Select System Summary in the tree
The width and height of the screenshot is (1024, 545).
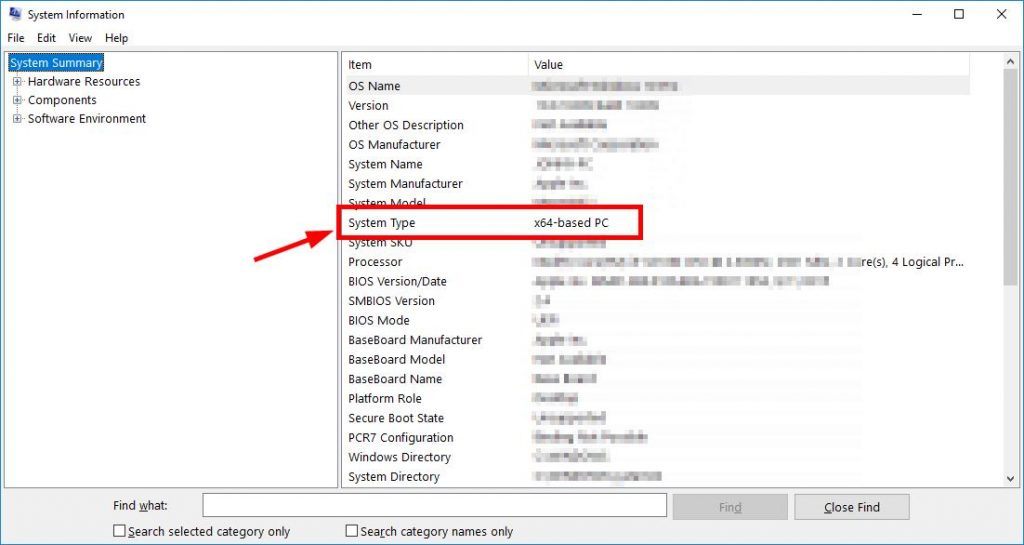click(56, 63)
